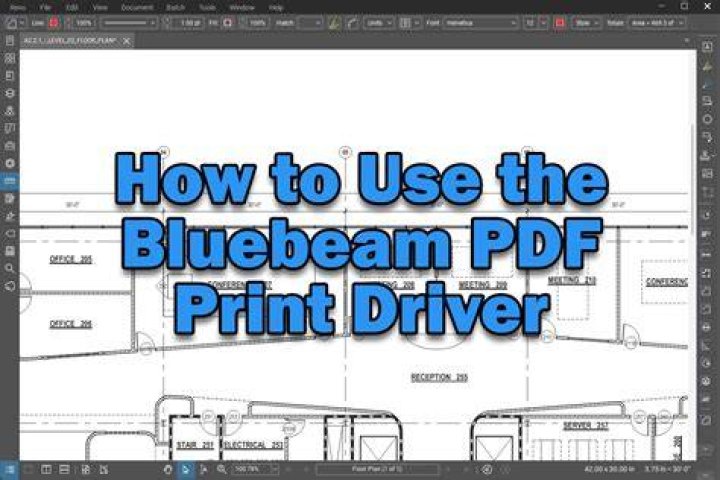Click the 42.00 x 30.00 in page size readout
Viewport: 720px width, 480px height.
pyautogui.click(x=609, y=469)
